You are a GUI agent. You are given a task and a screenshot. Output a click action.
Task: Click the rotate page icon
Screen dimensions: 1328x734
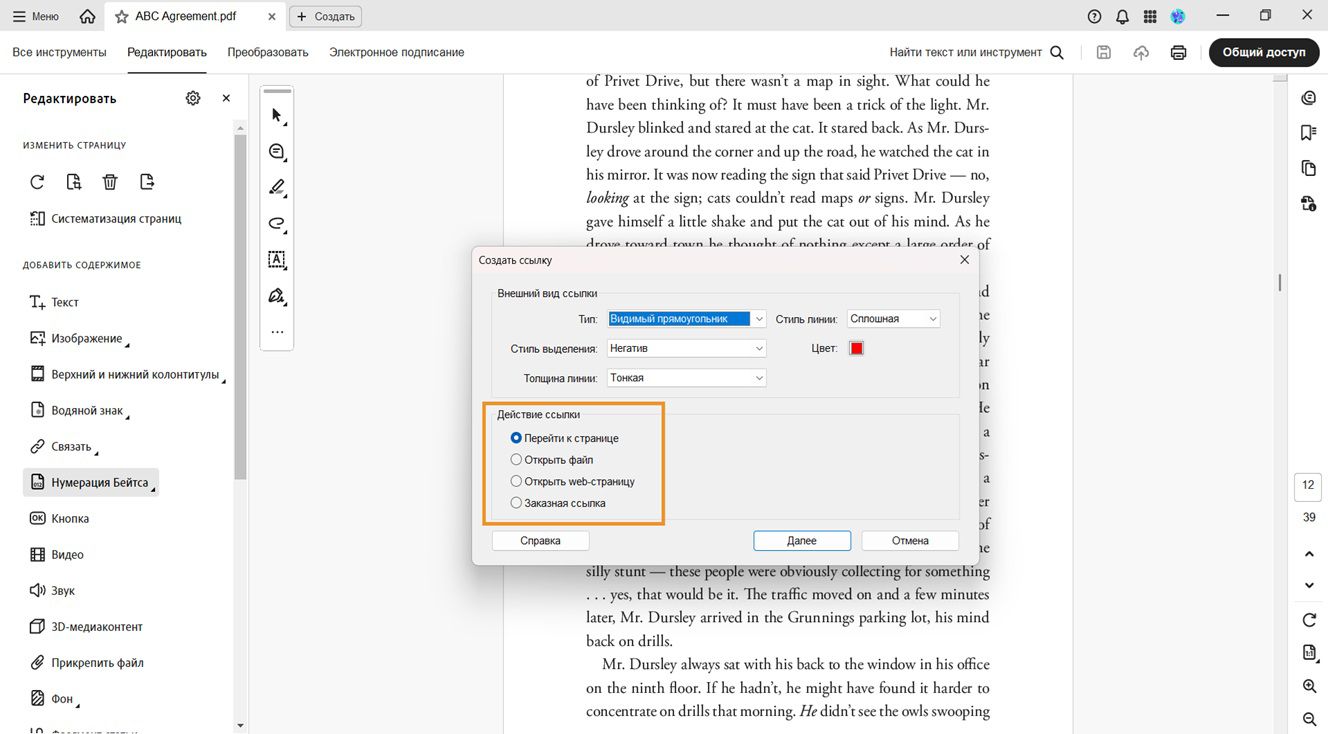pos(37,182)
